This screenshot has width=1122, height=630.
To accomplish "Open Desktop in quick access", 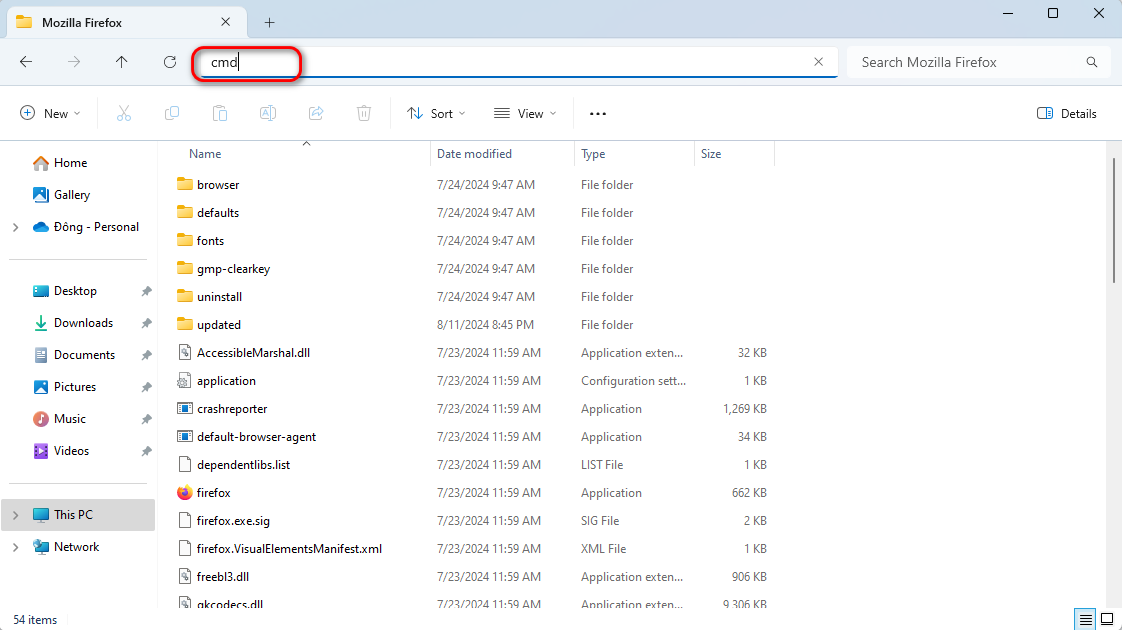I will coord(75,291).
